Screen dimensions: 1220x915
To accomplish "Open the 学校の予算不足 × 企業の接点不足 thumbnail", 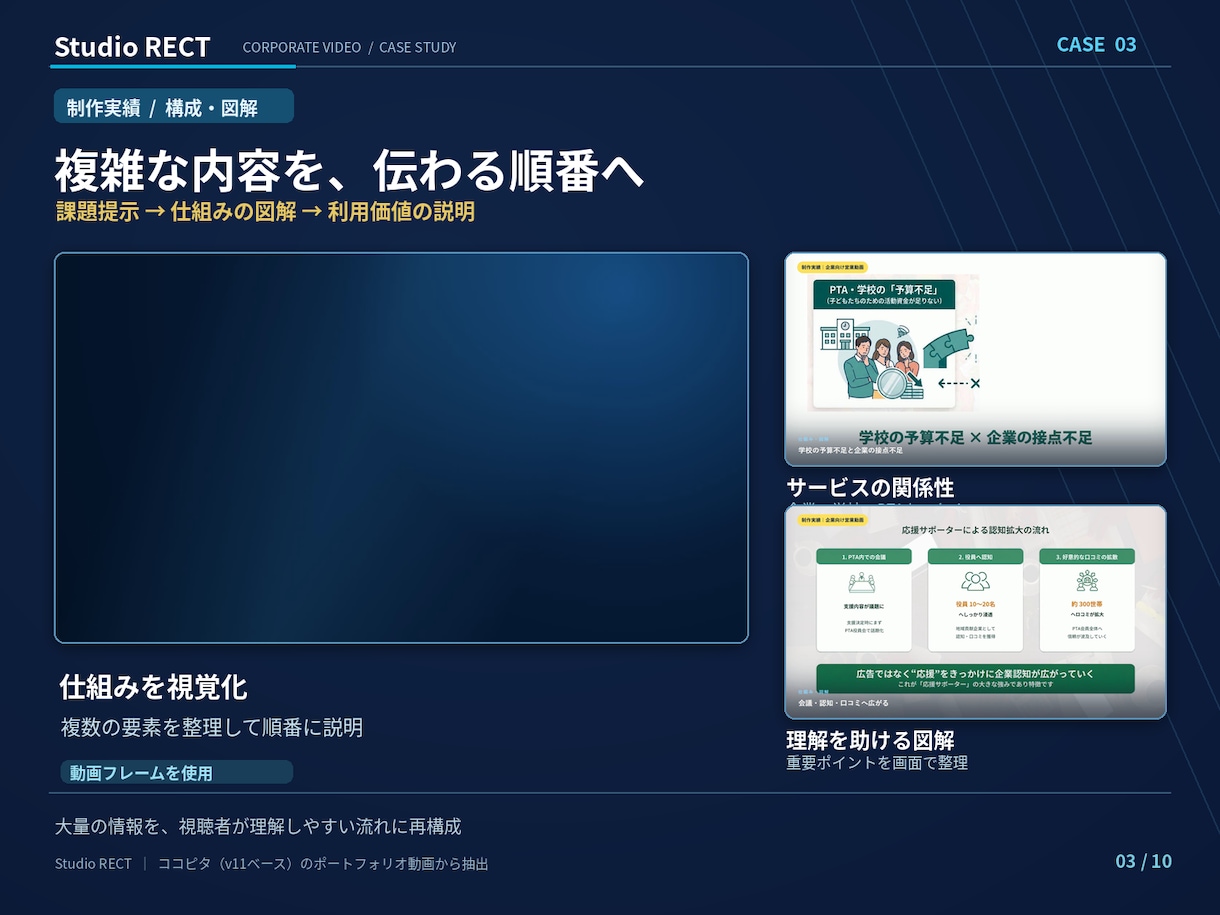I will tap(975, 359).
